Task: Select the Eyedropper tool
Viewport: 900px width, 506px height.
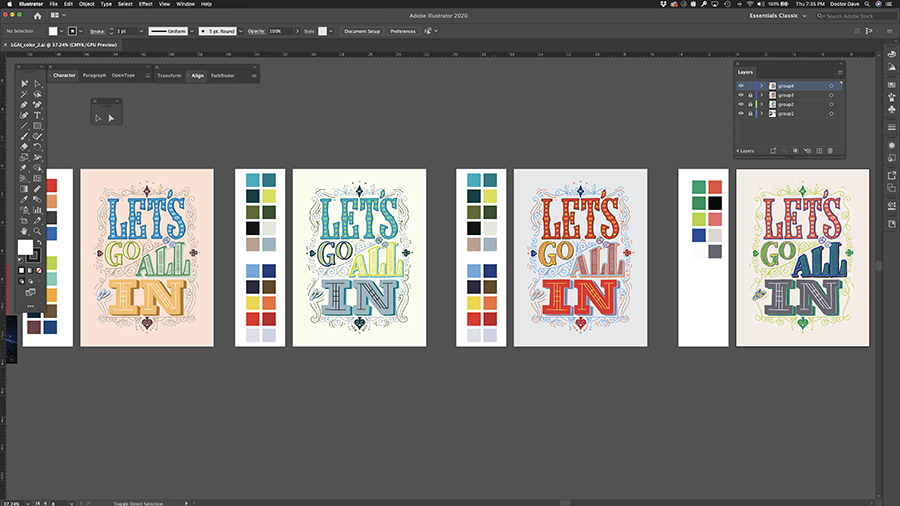Action: coord(24,200)
